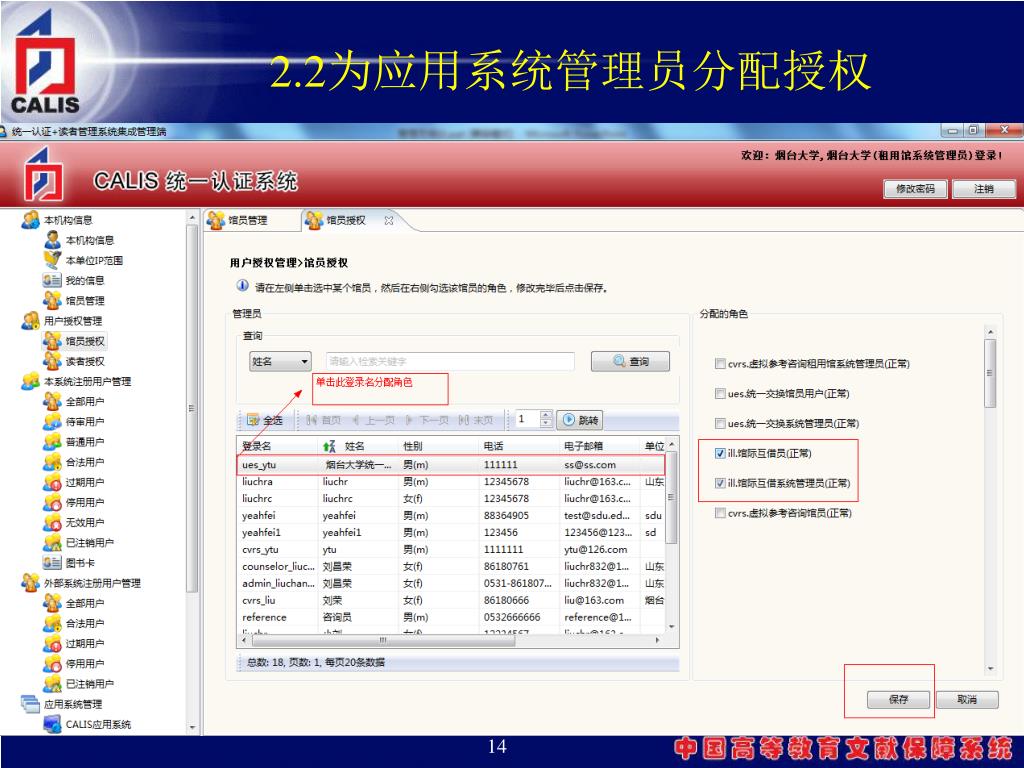
Task: Open 停用用户 icon under 本系统注册用户管理
Action: pos(52,502)
